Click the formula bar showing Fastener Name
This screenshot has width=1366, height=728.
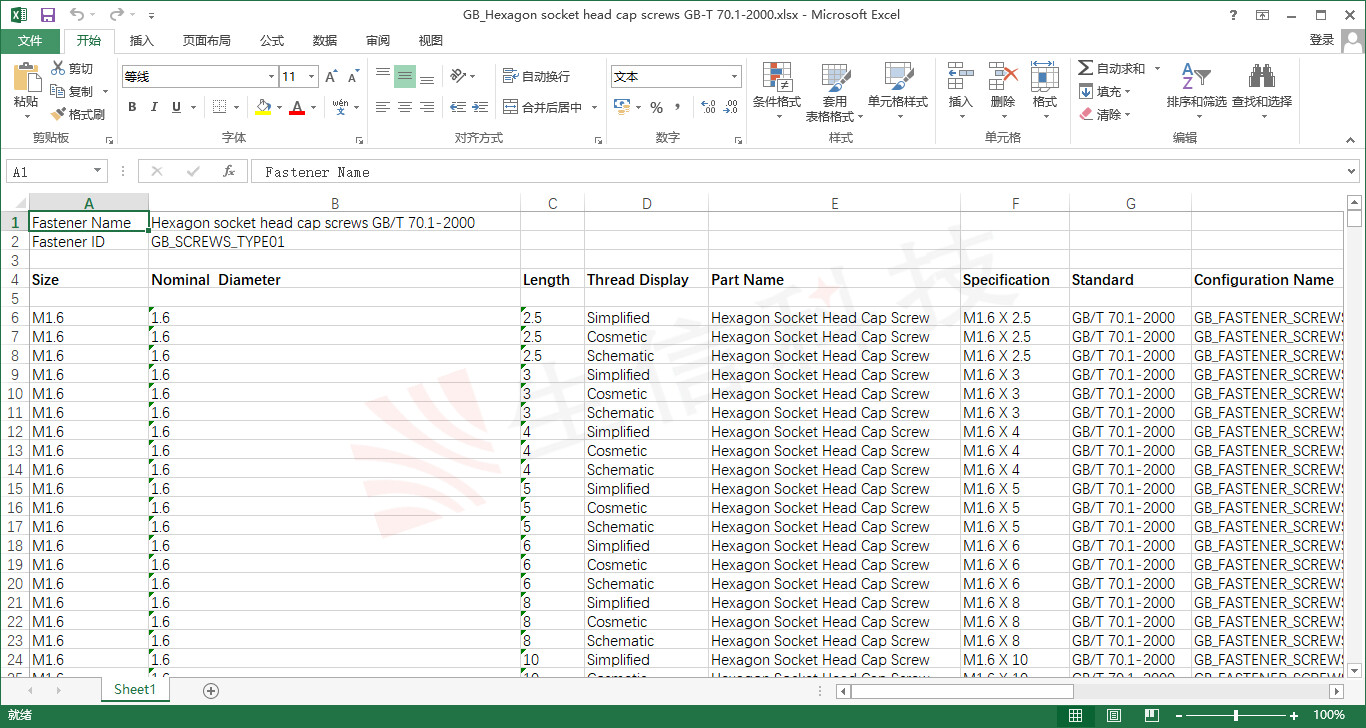pos(805,172)
